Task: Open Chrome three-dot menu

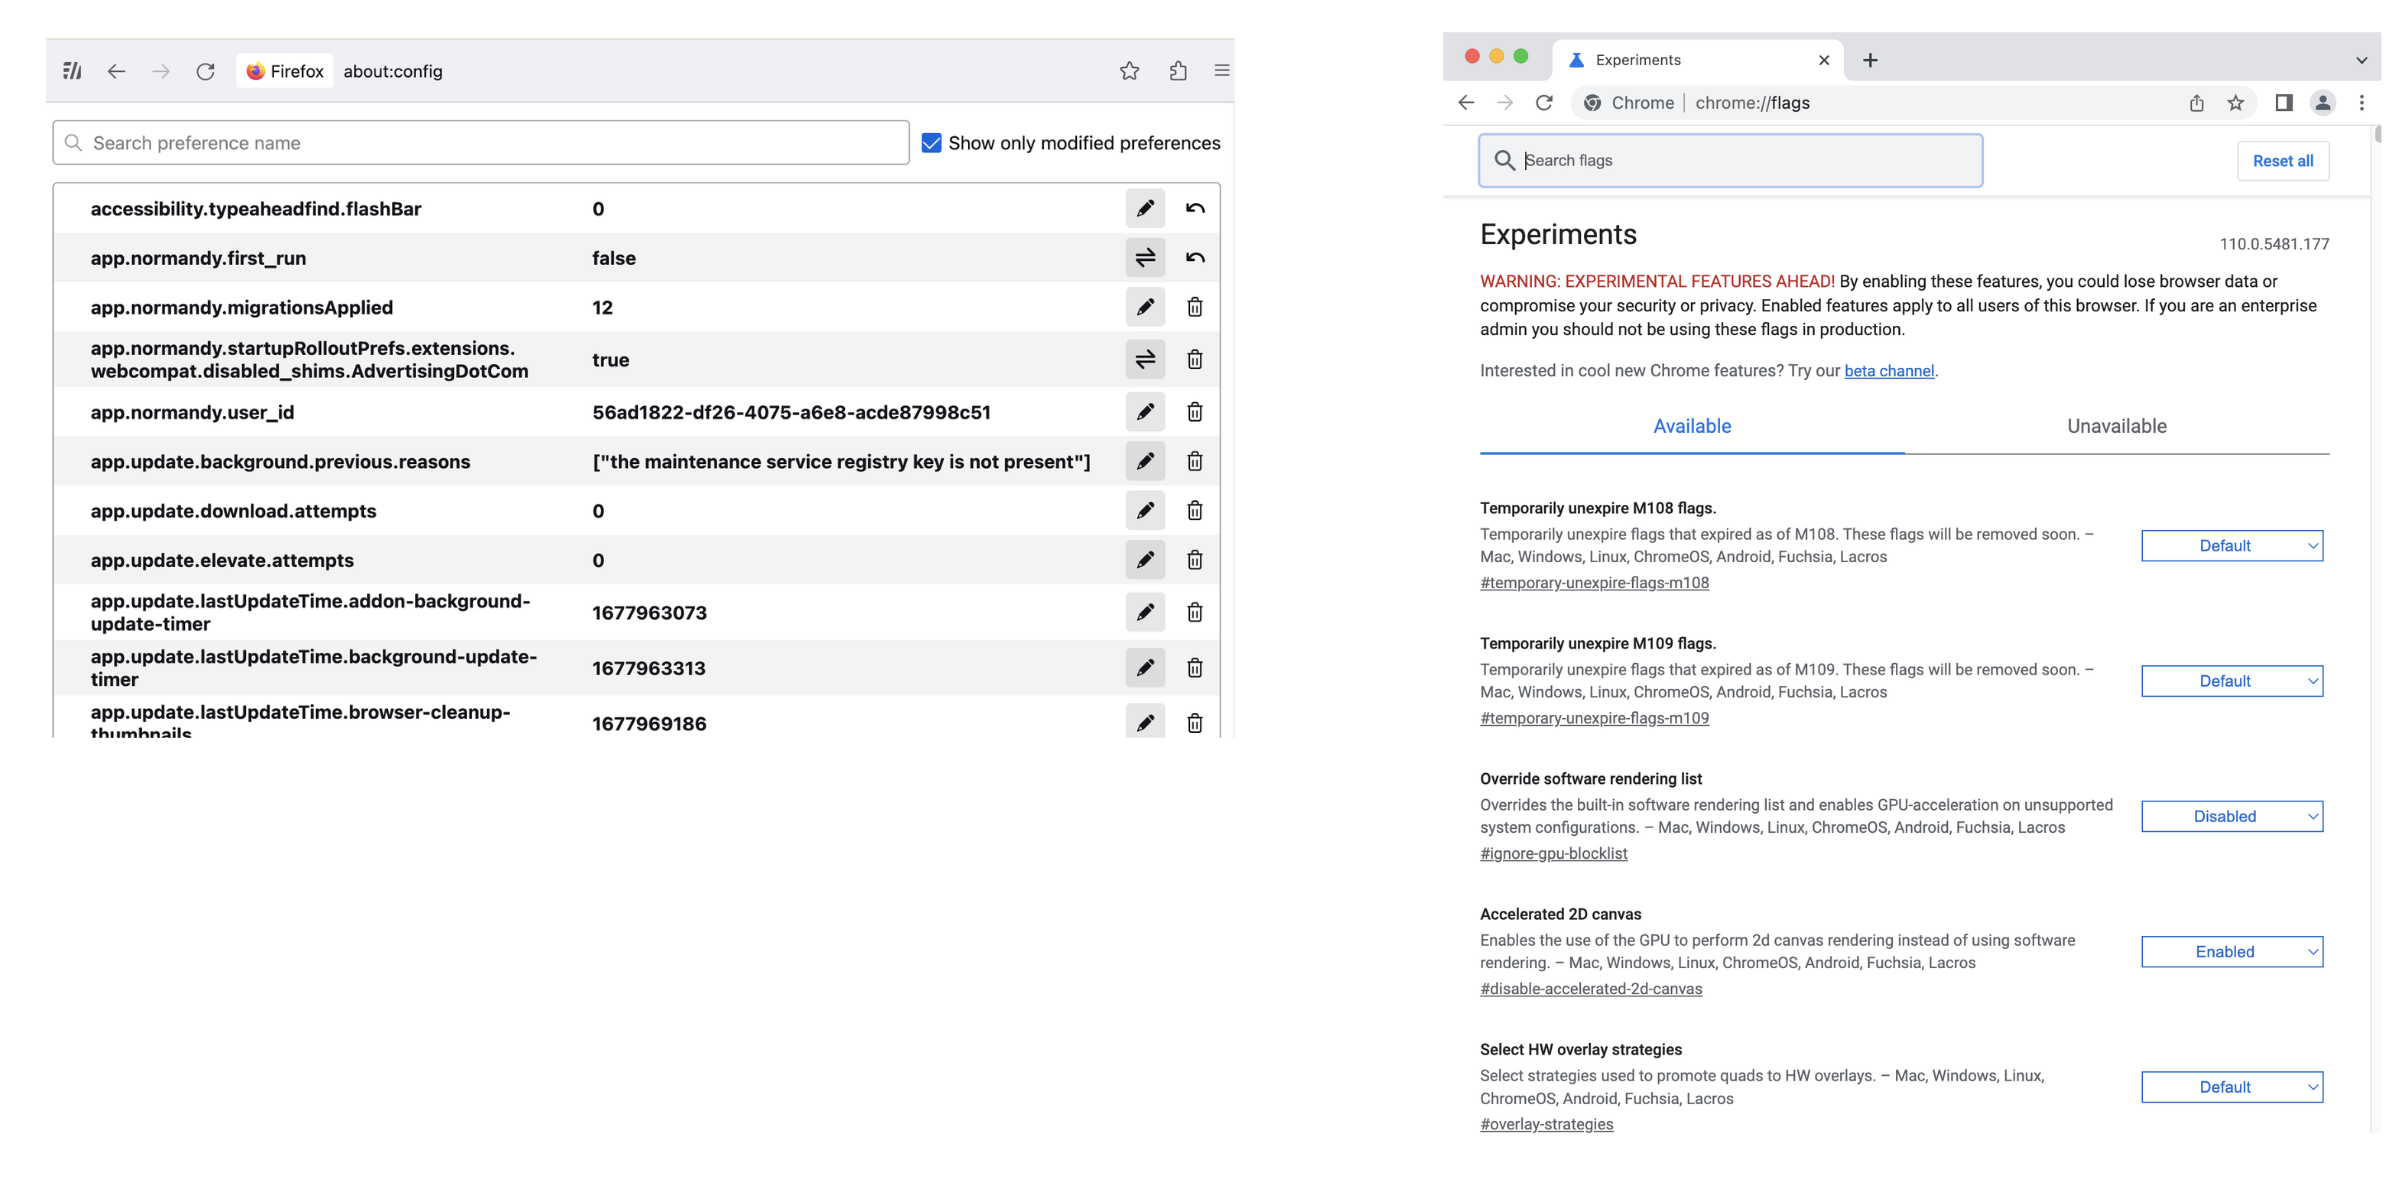Action: (x=2362, y=103)
